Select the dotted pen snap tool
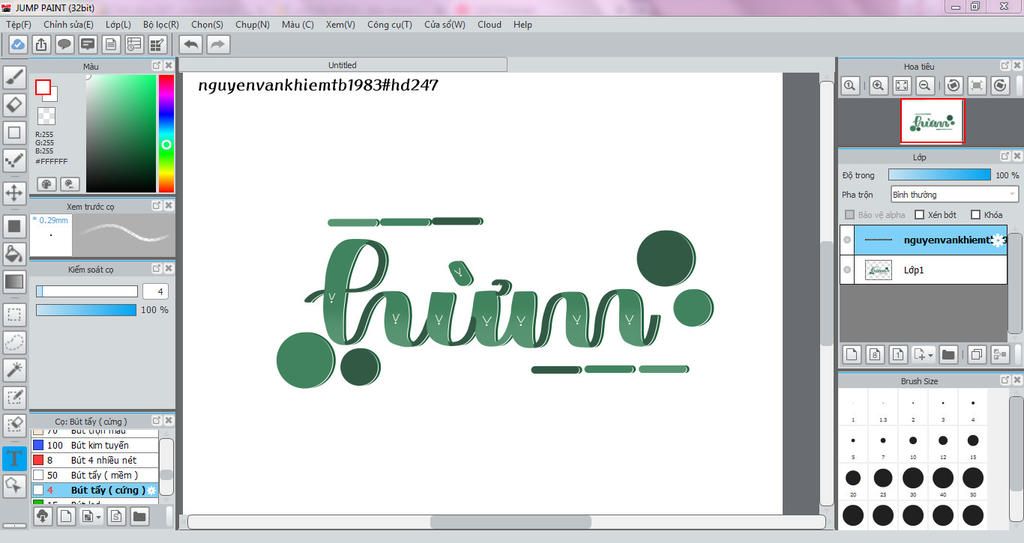 (14, 160)
